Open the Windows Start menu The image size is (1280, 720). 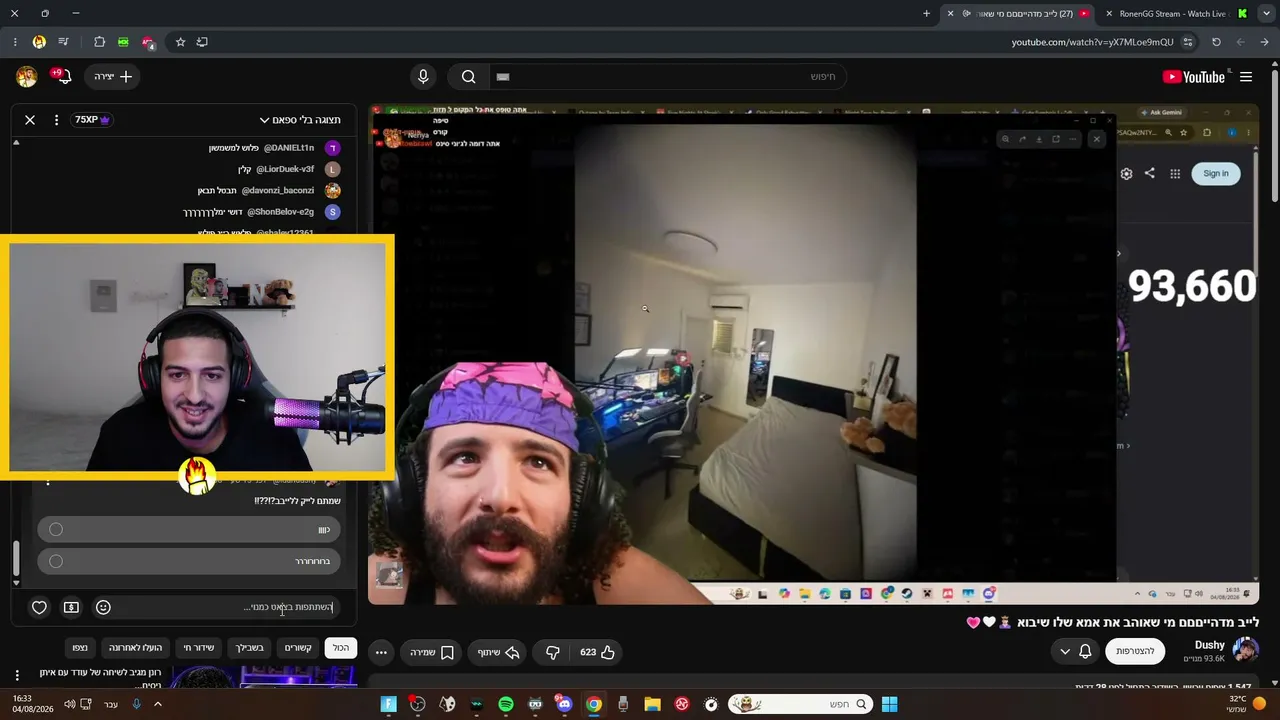(889, 704)
